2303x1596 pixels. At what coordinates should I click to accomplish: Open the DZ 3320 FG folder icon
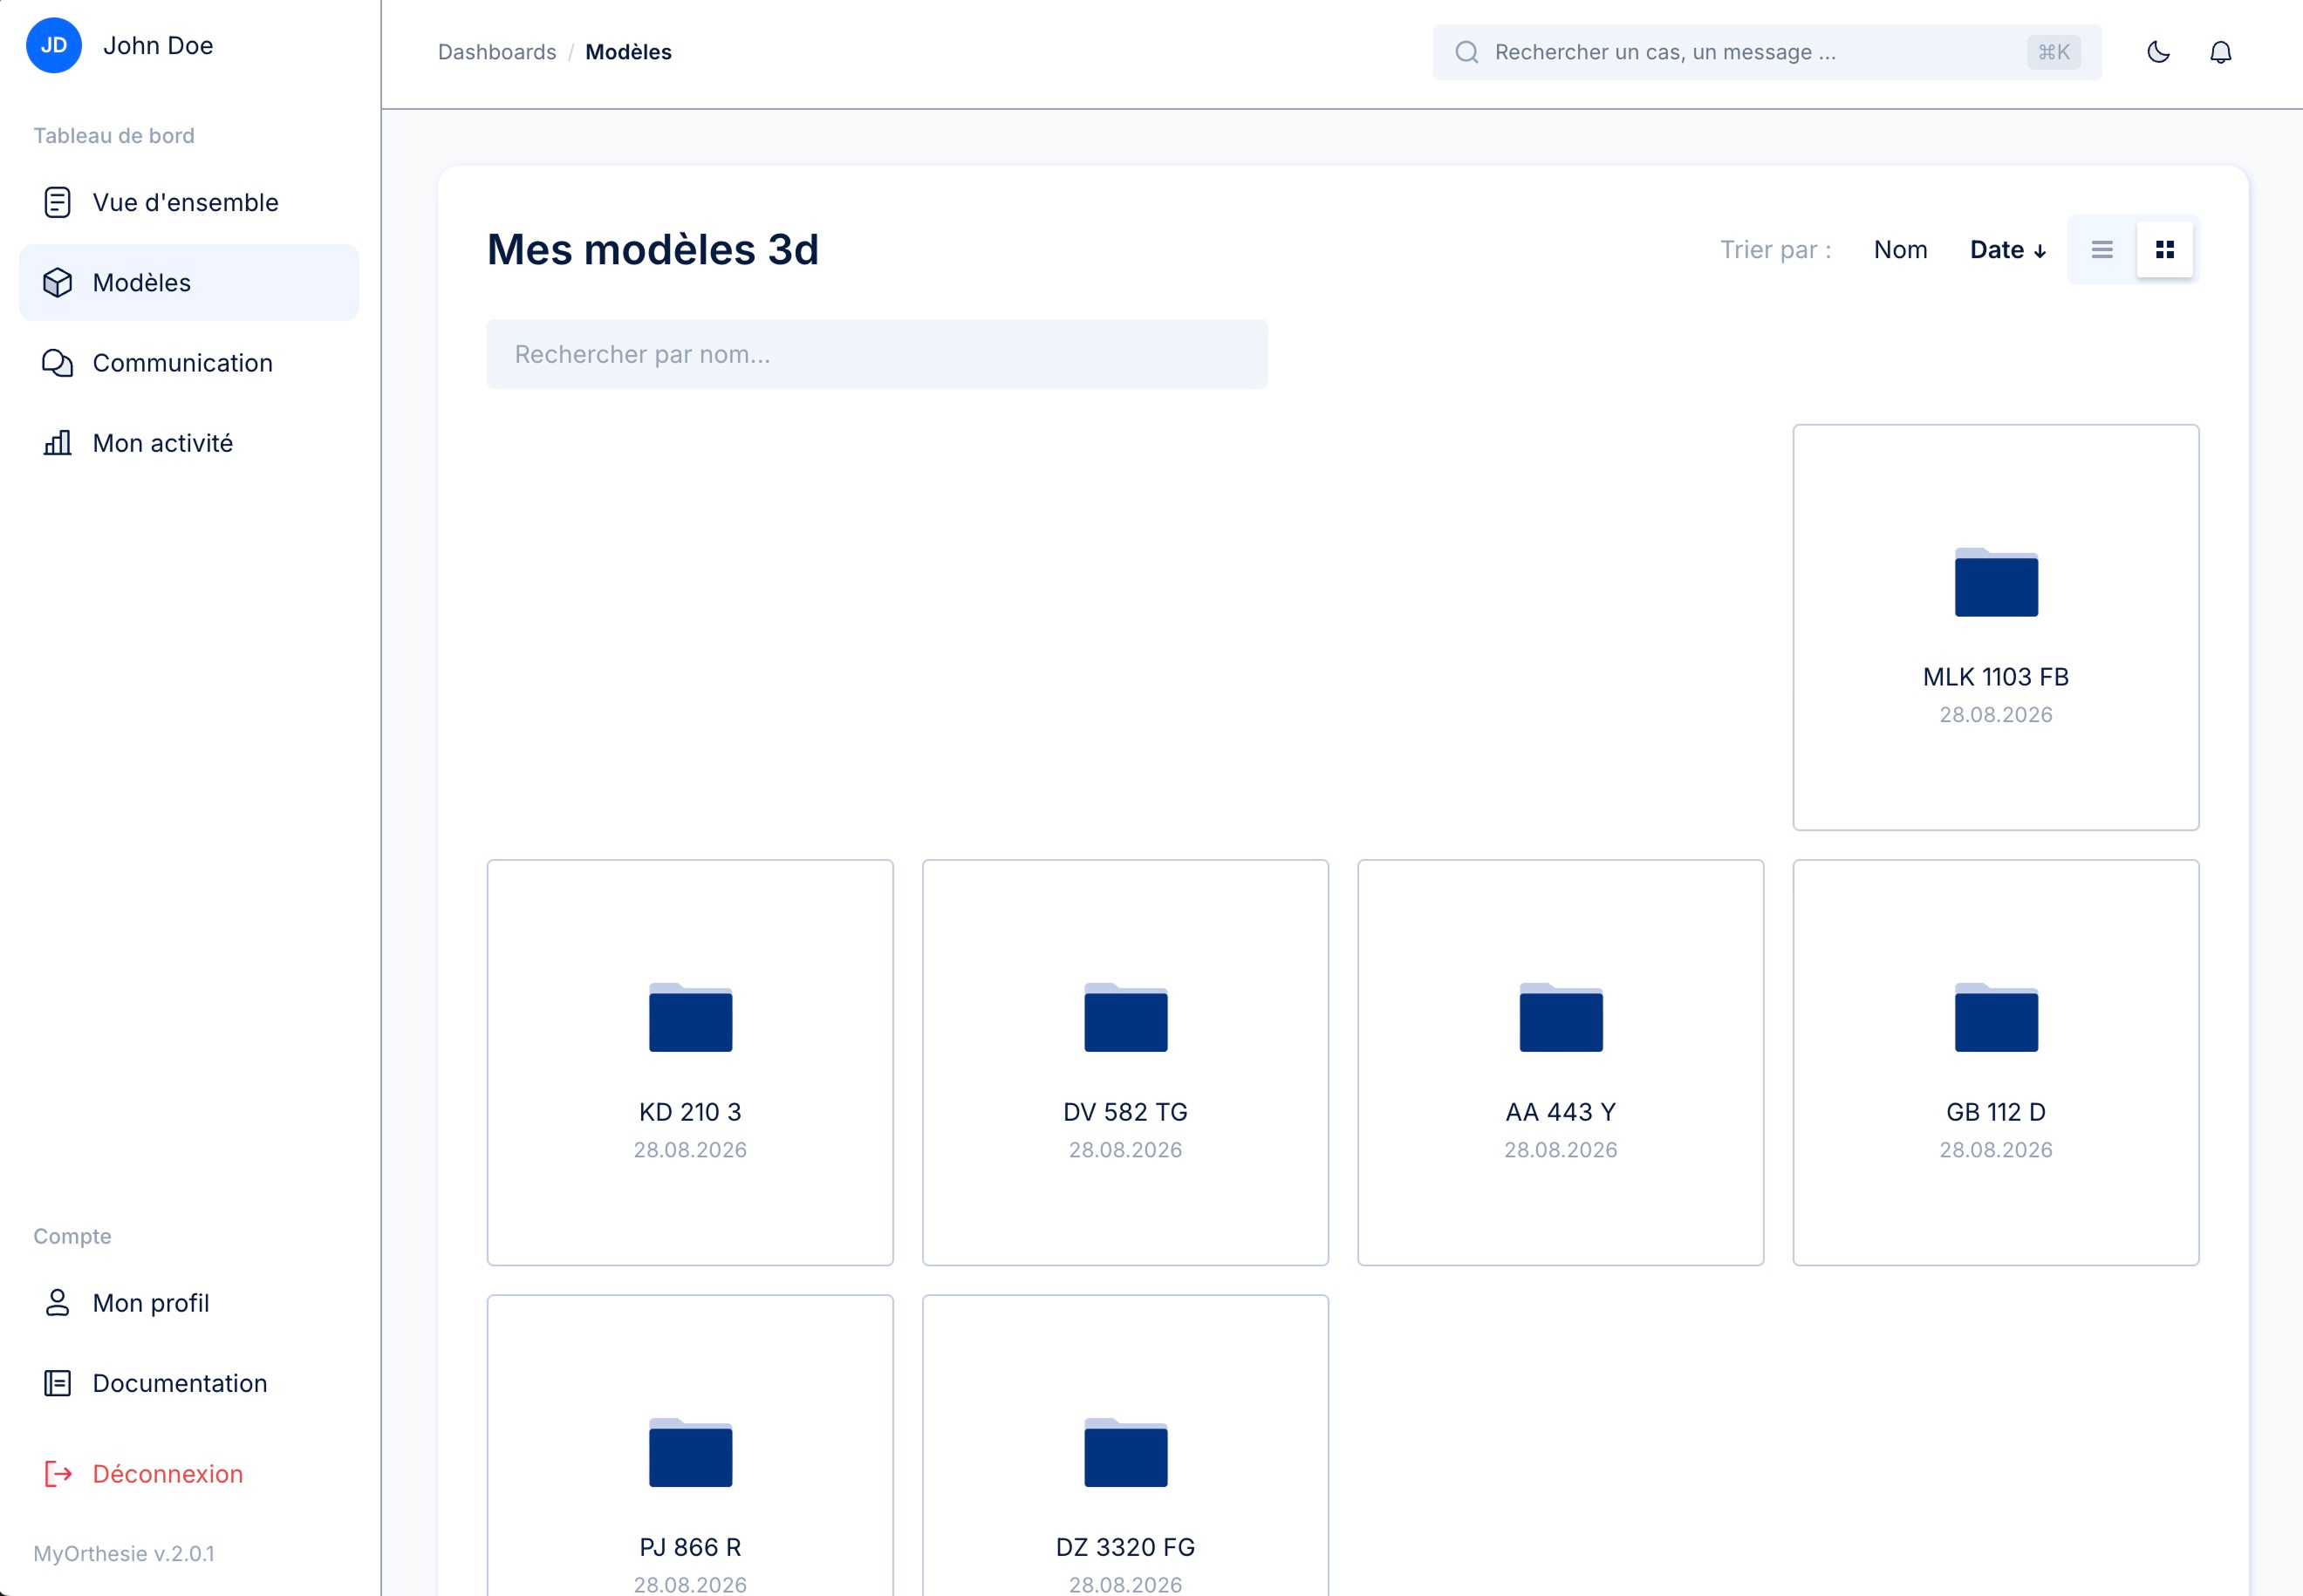click(x=1126, y=1452)
